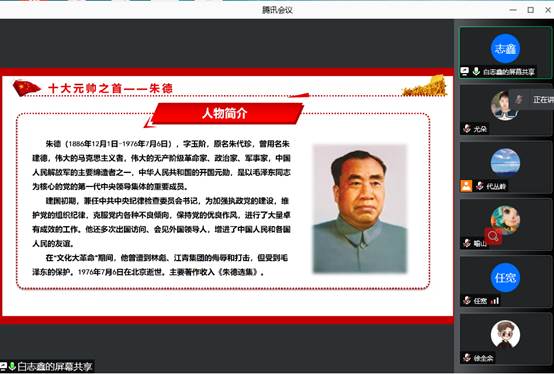Select the blue 任宽 avatar circle
Screen dimensions: 554x374
[x=505, y=278]
